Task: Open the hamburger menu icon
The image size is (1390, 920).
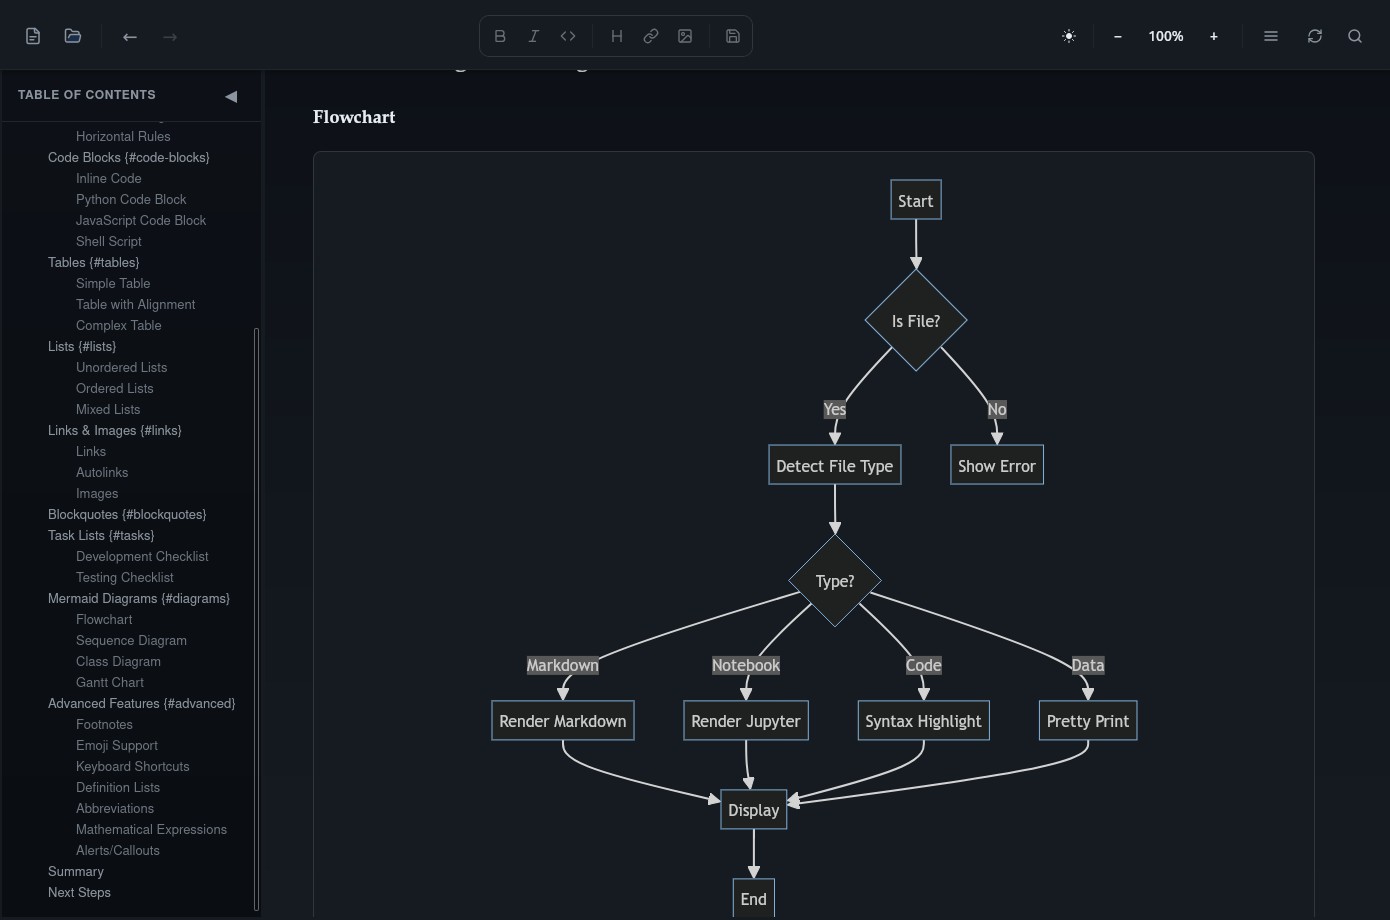Action: coord(1271,36)
